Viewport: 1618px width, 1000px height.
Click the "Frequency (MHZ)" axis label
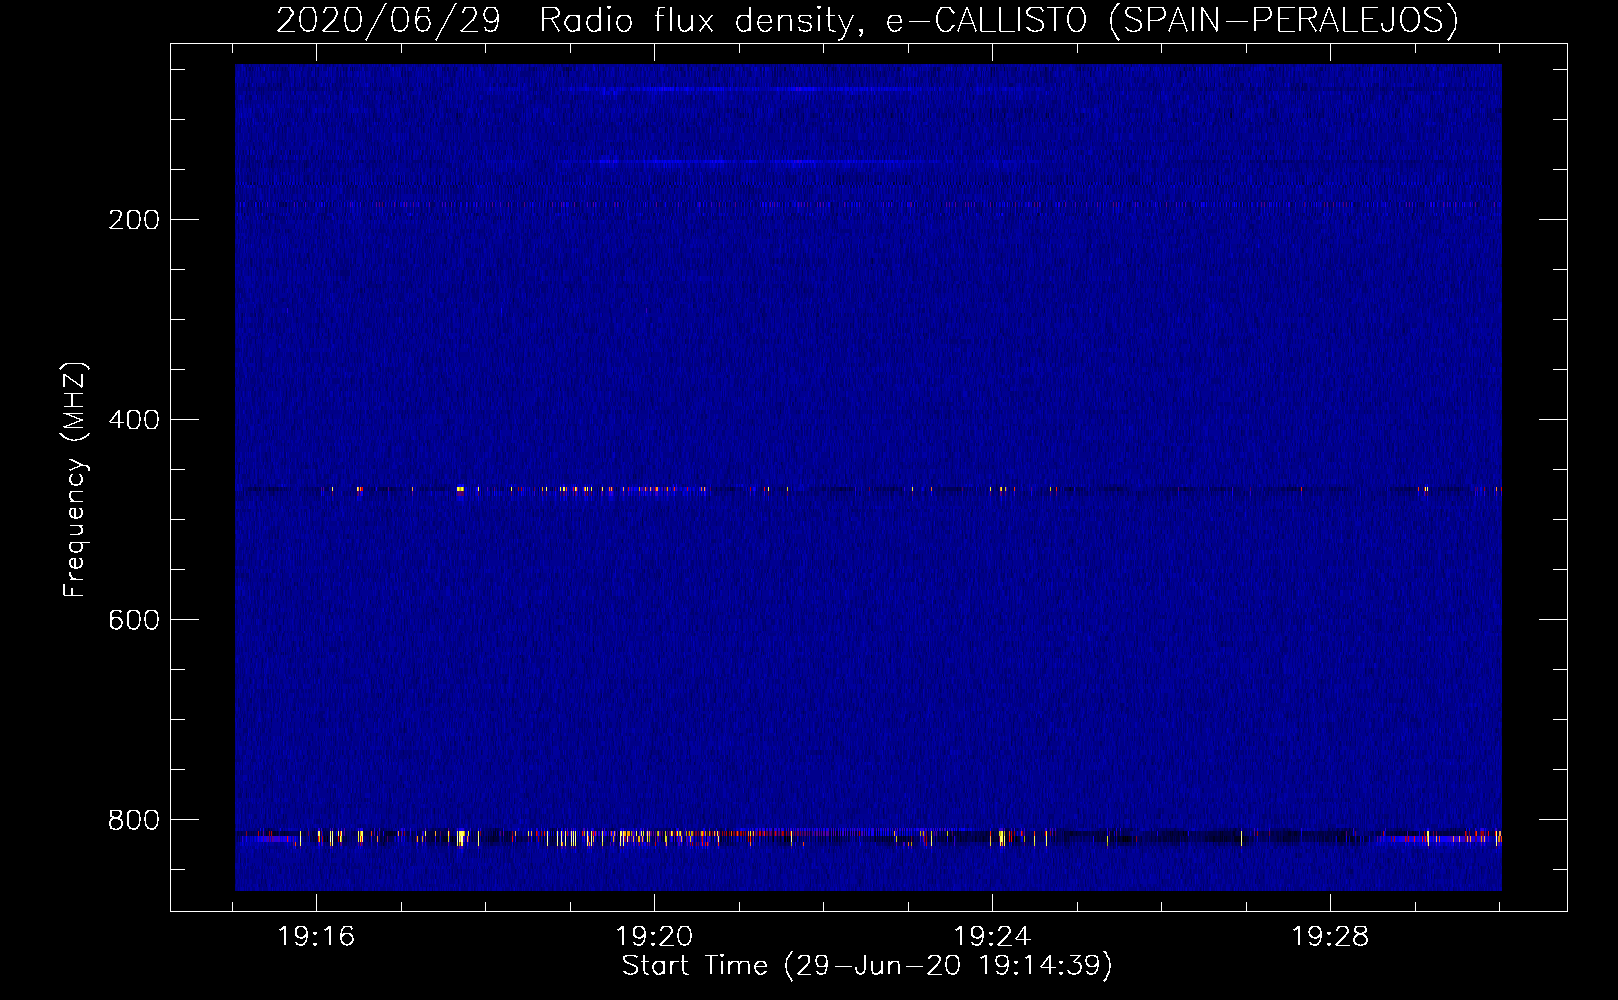click(75, 479)
